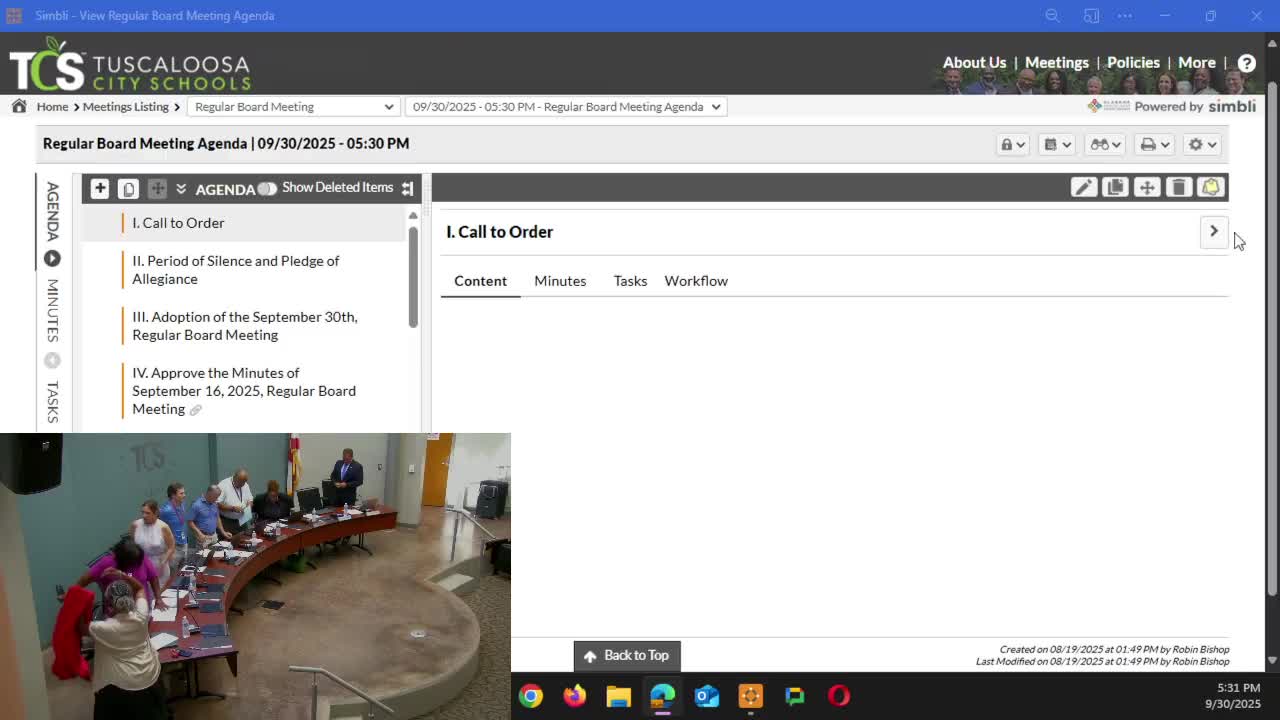
Task: Click the plus add agenda item icon
Action: [x=99, y=188]
